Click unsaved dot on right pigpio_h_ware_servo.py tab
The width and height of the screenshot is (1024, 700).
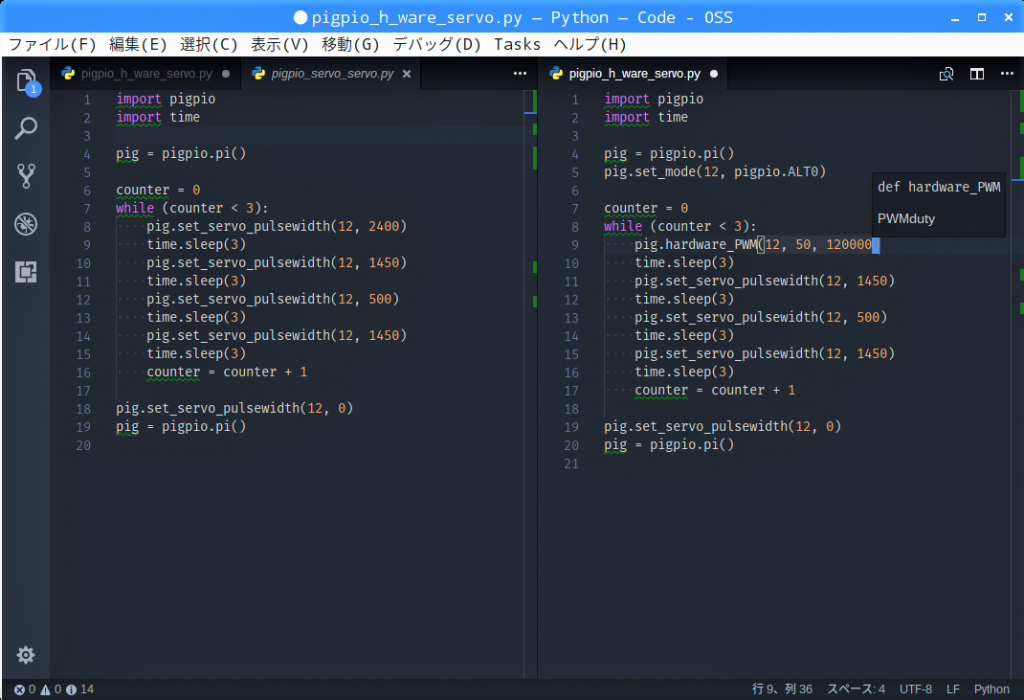point(714,74)
